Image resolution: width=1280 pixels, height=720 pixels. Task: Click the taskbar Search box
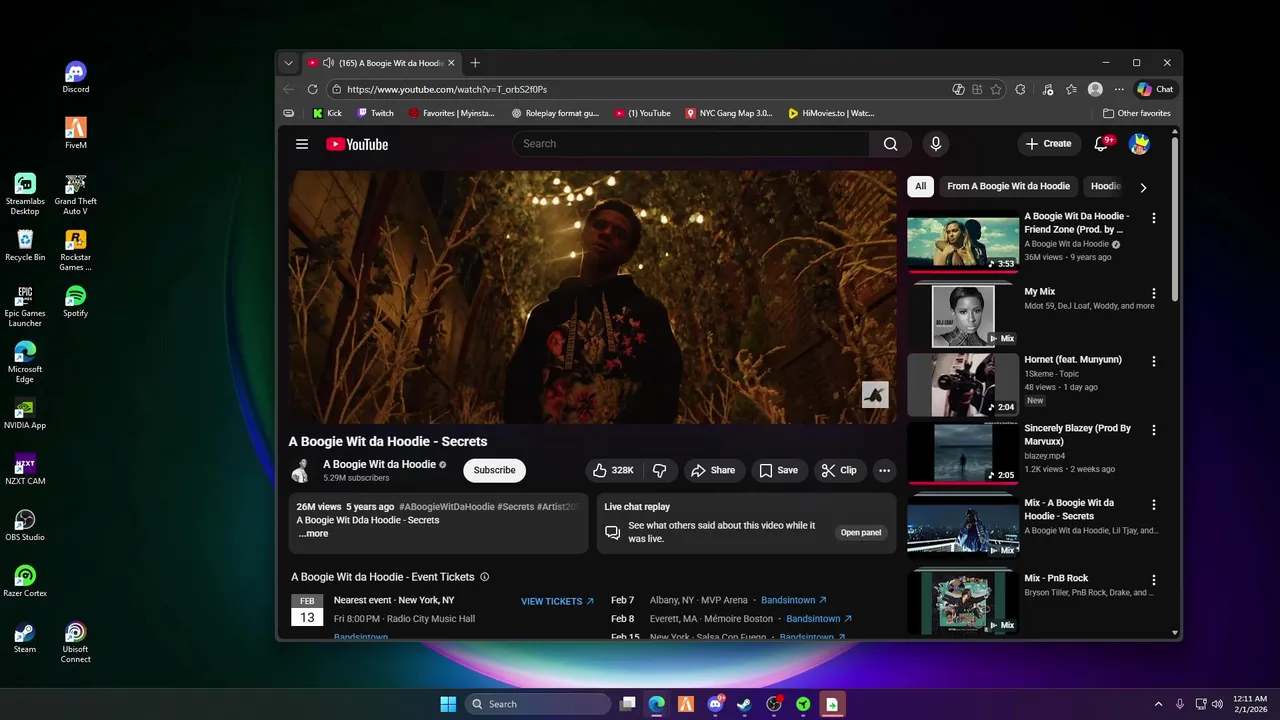(x=538, y=704)
